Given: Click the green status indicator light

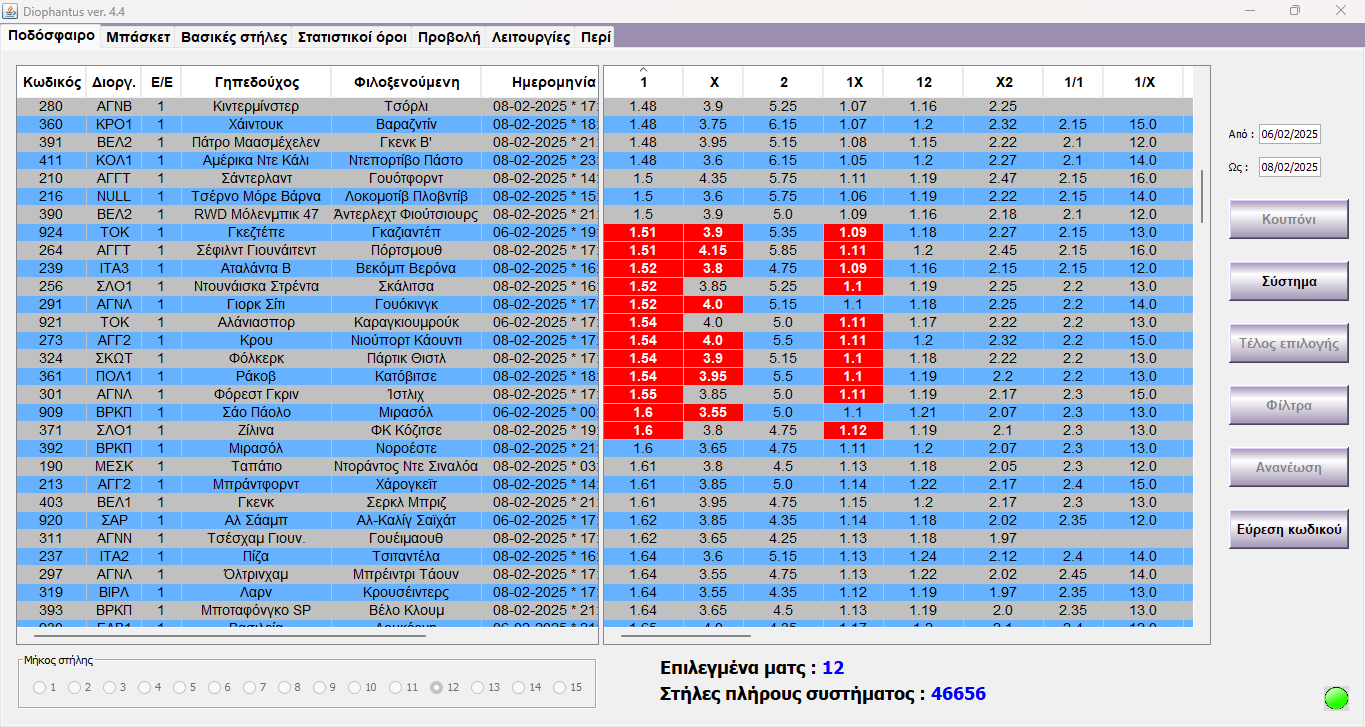Looking at the screenshot, I should (1336, 698).
